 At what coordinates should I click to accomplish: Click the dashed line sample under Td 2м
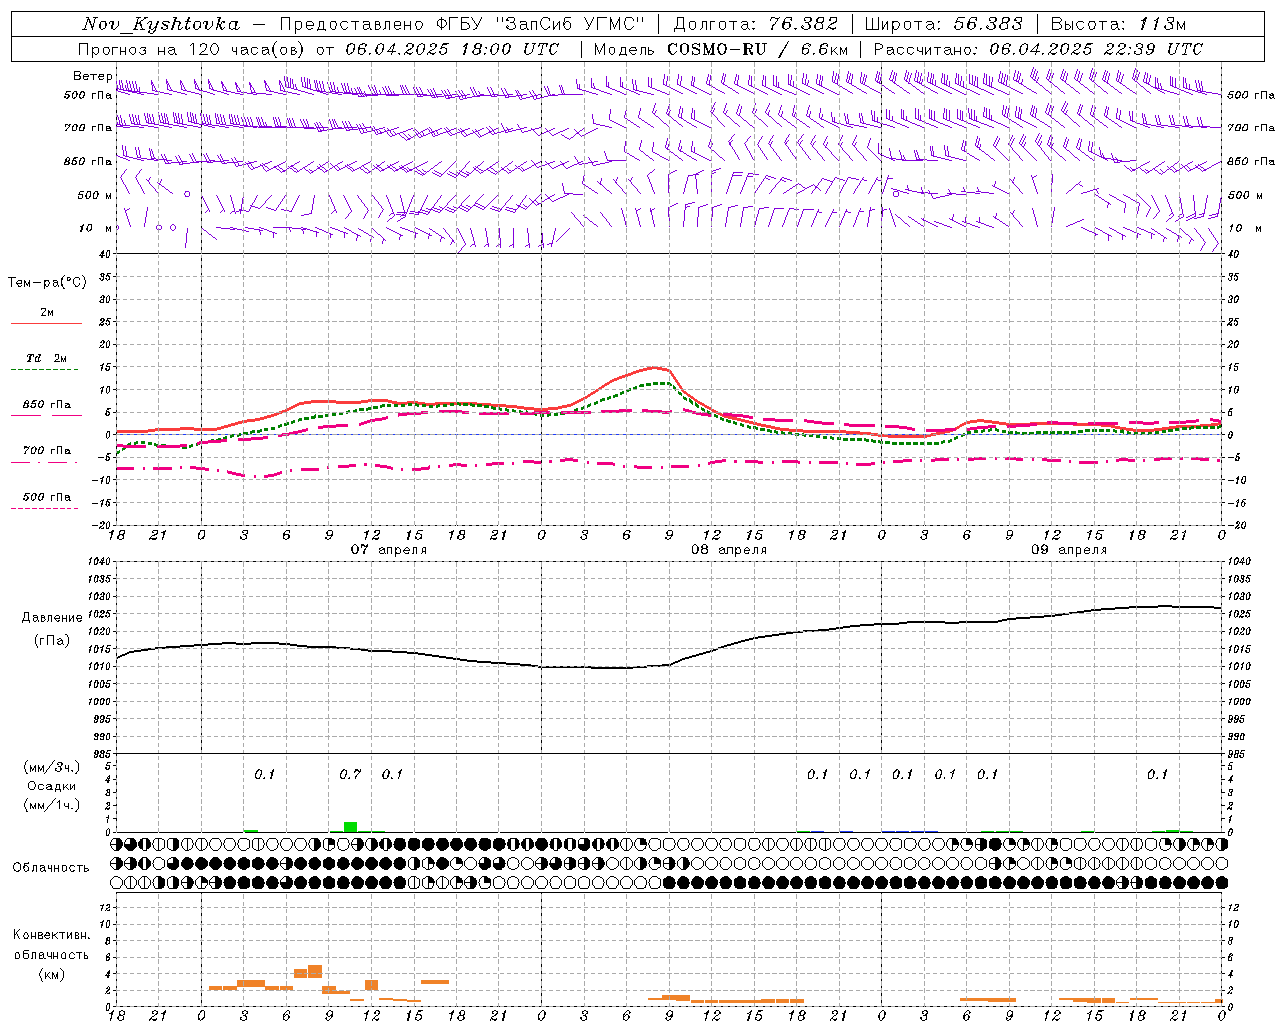(x=44, y=370)
